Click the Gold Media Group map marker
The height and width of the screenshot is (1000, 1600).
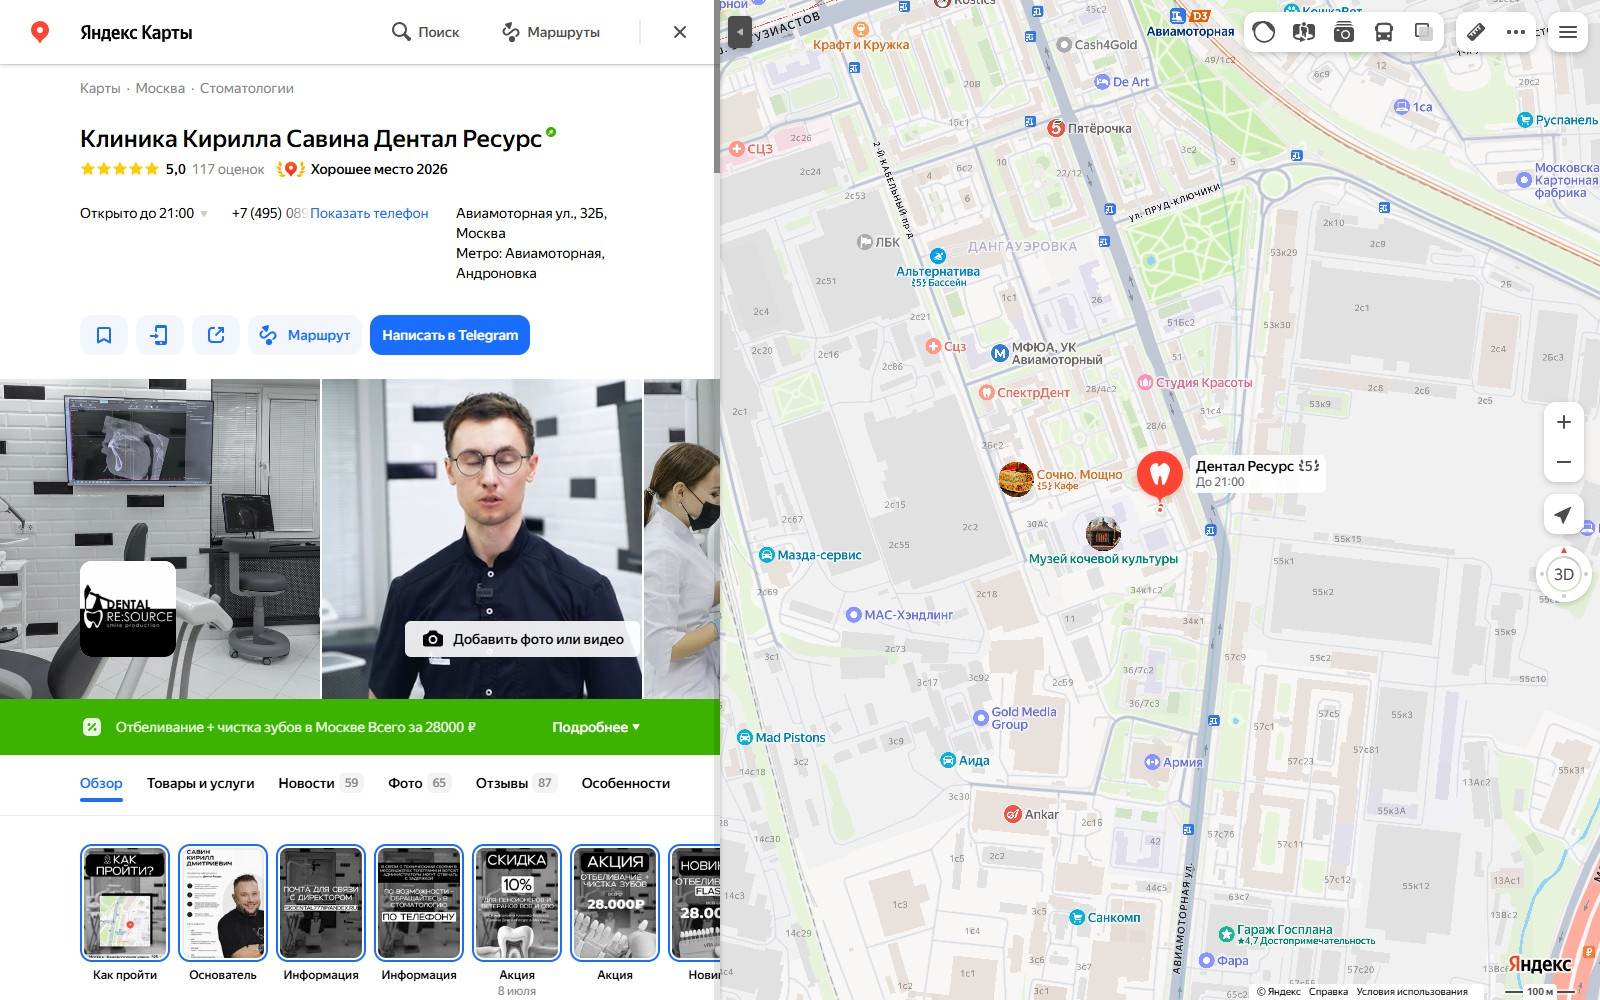pyautogui.click(x=981, y=718)
